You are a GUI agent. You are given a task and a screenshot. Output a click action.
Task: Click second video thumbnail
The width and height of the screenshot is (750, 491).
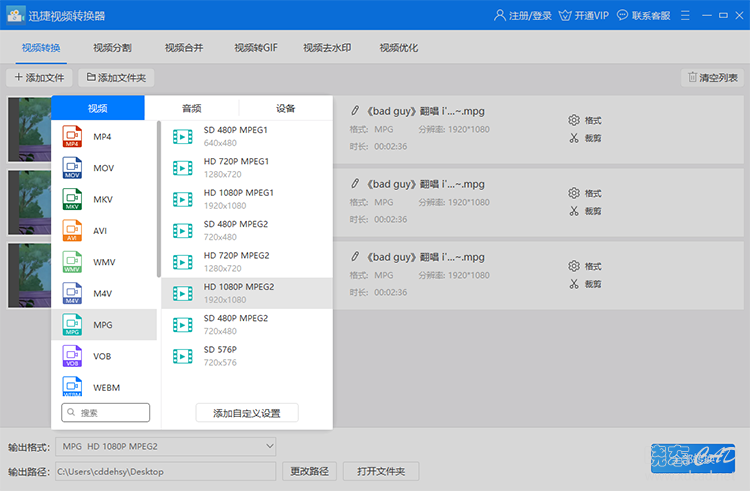[30, 202]
